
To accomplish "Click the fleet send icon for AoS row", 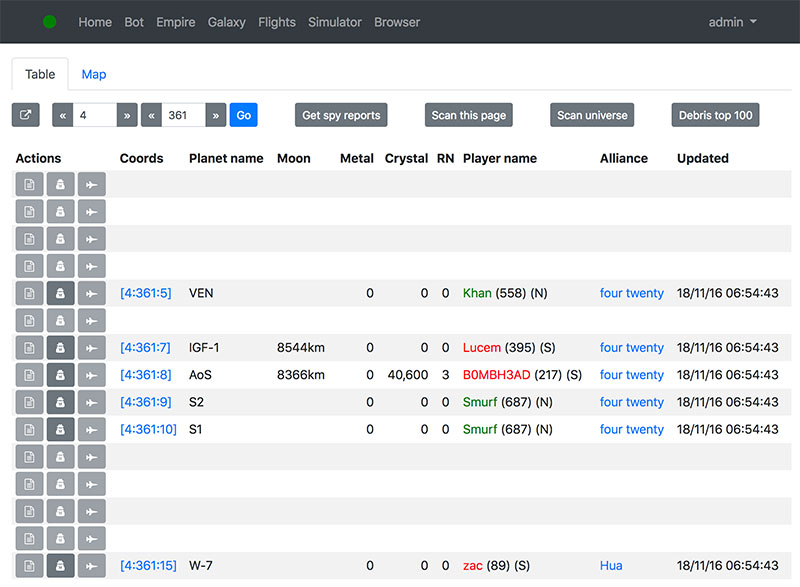I will pos(91,375).
